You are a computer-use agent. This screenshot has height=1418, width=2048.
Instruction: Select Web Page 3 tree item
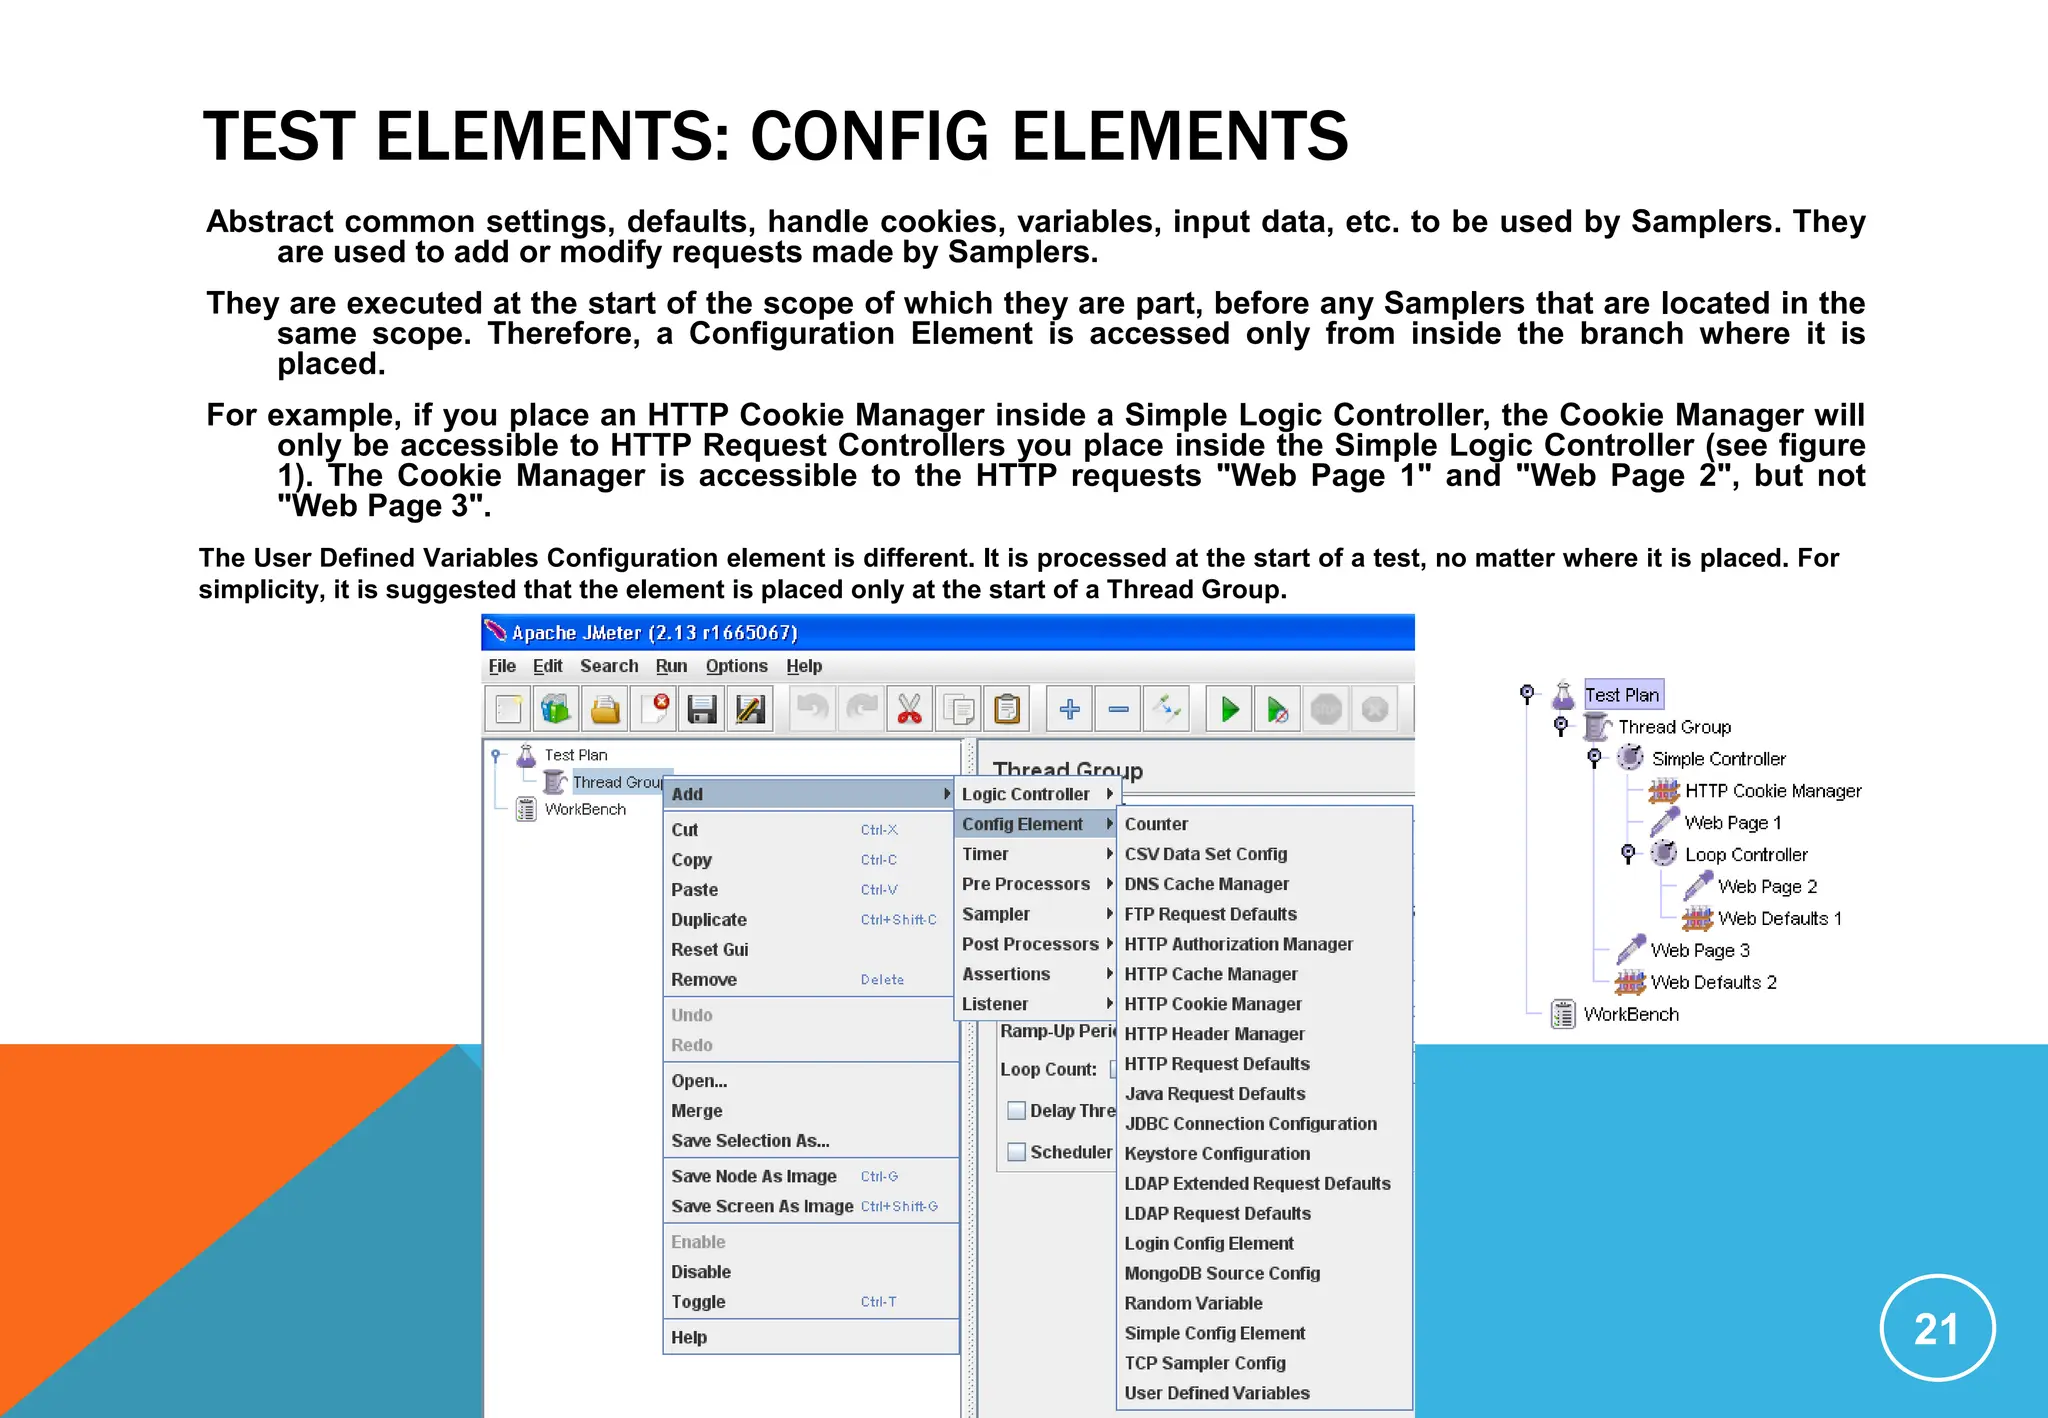(x=1699, y=950)
